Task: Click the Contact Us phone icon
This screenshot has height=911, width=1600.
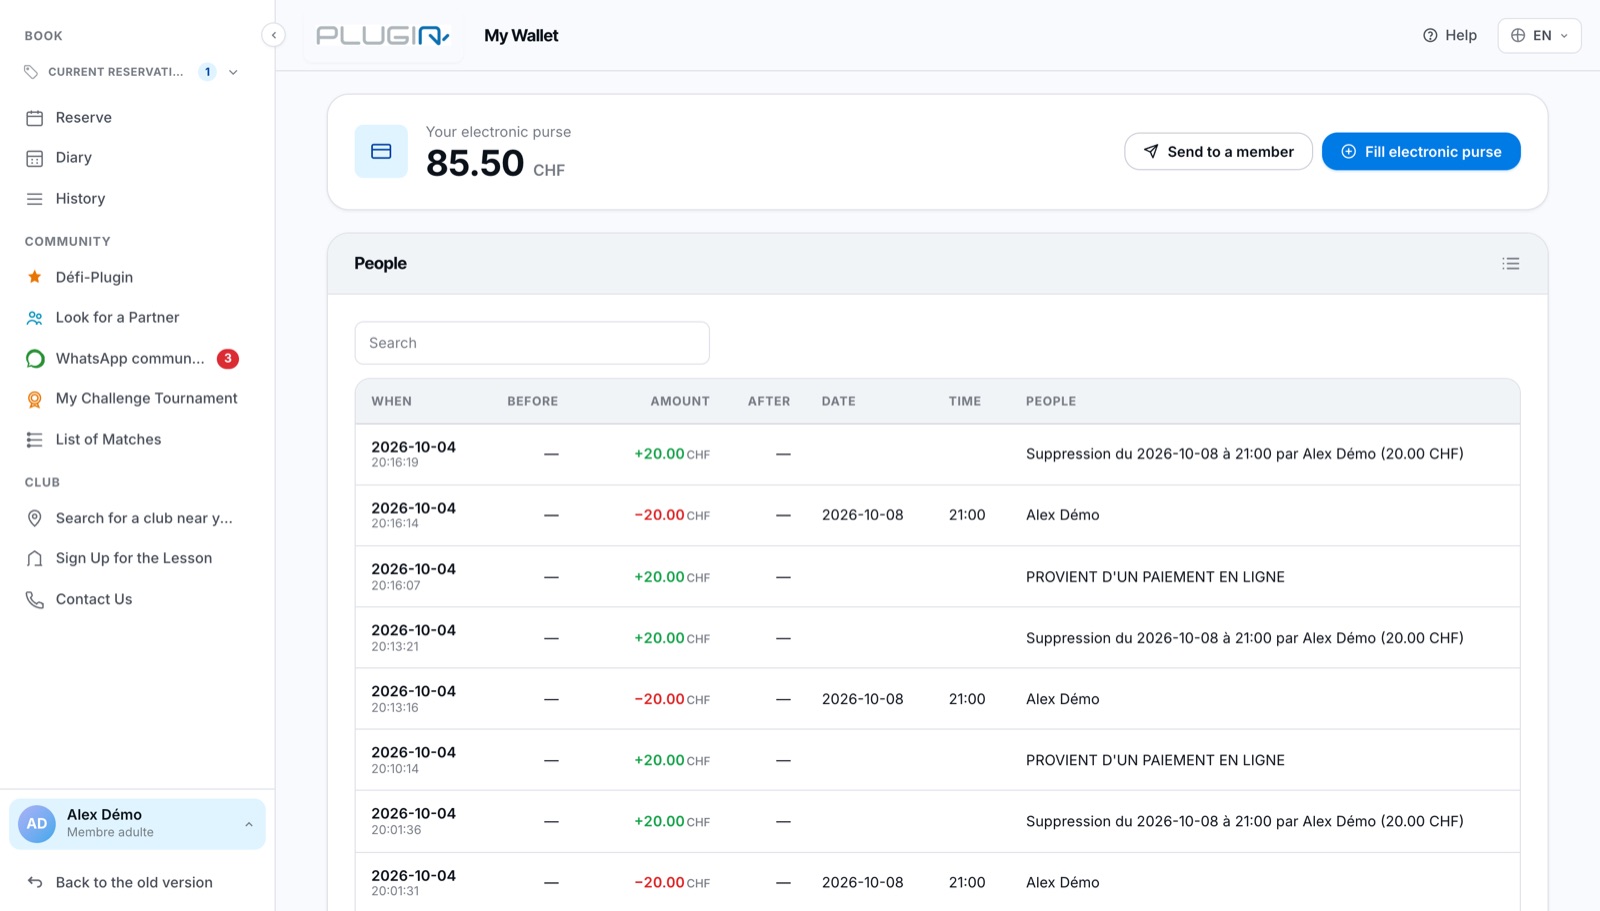Action: click(x=35, y=600)
